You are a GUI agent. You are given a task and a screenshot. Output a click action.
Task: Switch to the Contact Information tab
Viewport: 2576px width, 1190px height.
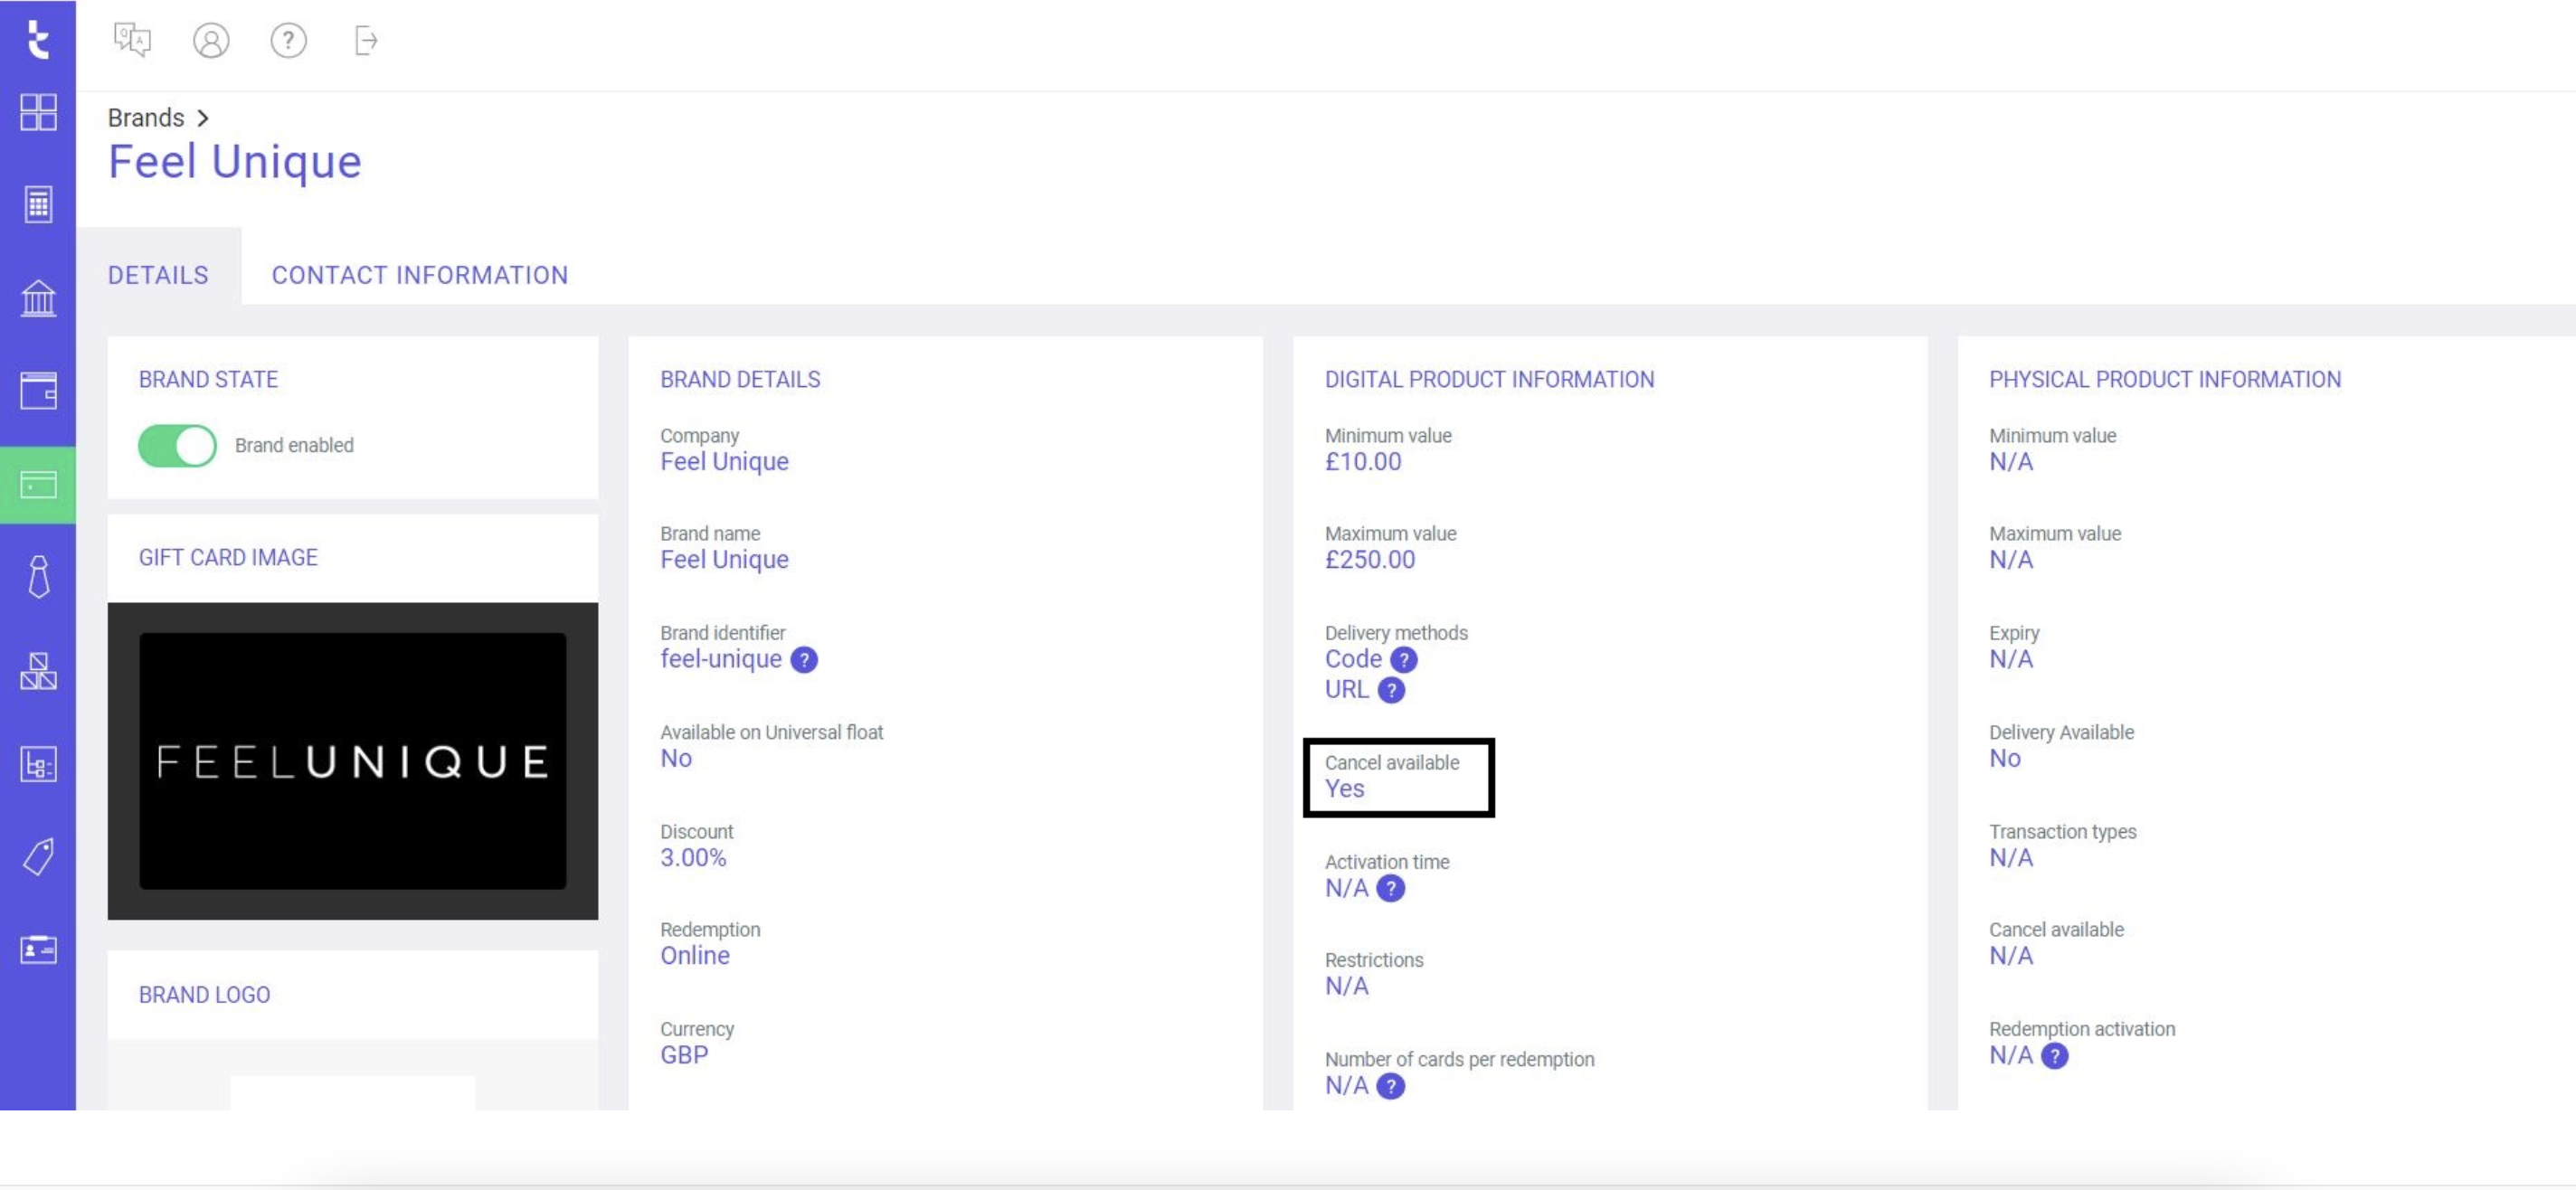420,275
